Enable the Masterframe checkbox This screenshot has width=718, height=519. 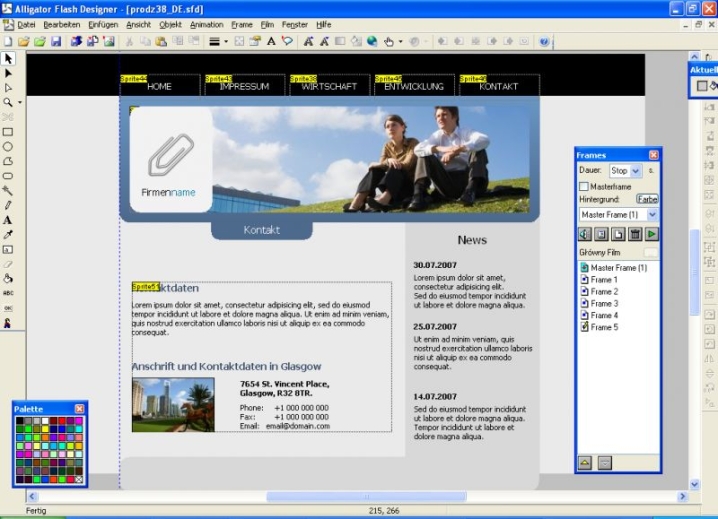coord(584,186)
